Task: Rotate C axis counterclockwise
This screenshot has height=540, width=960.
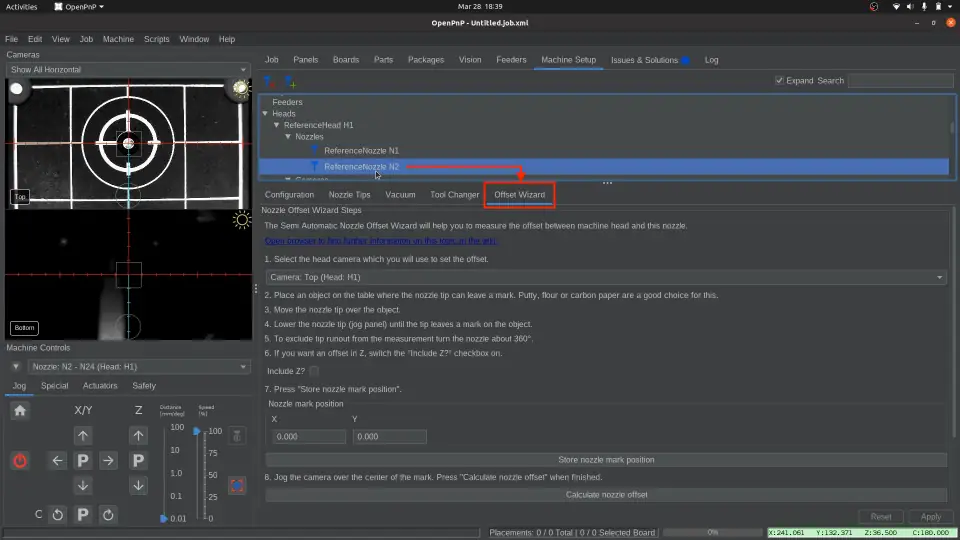Action: tap(58, 515)
